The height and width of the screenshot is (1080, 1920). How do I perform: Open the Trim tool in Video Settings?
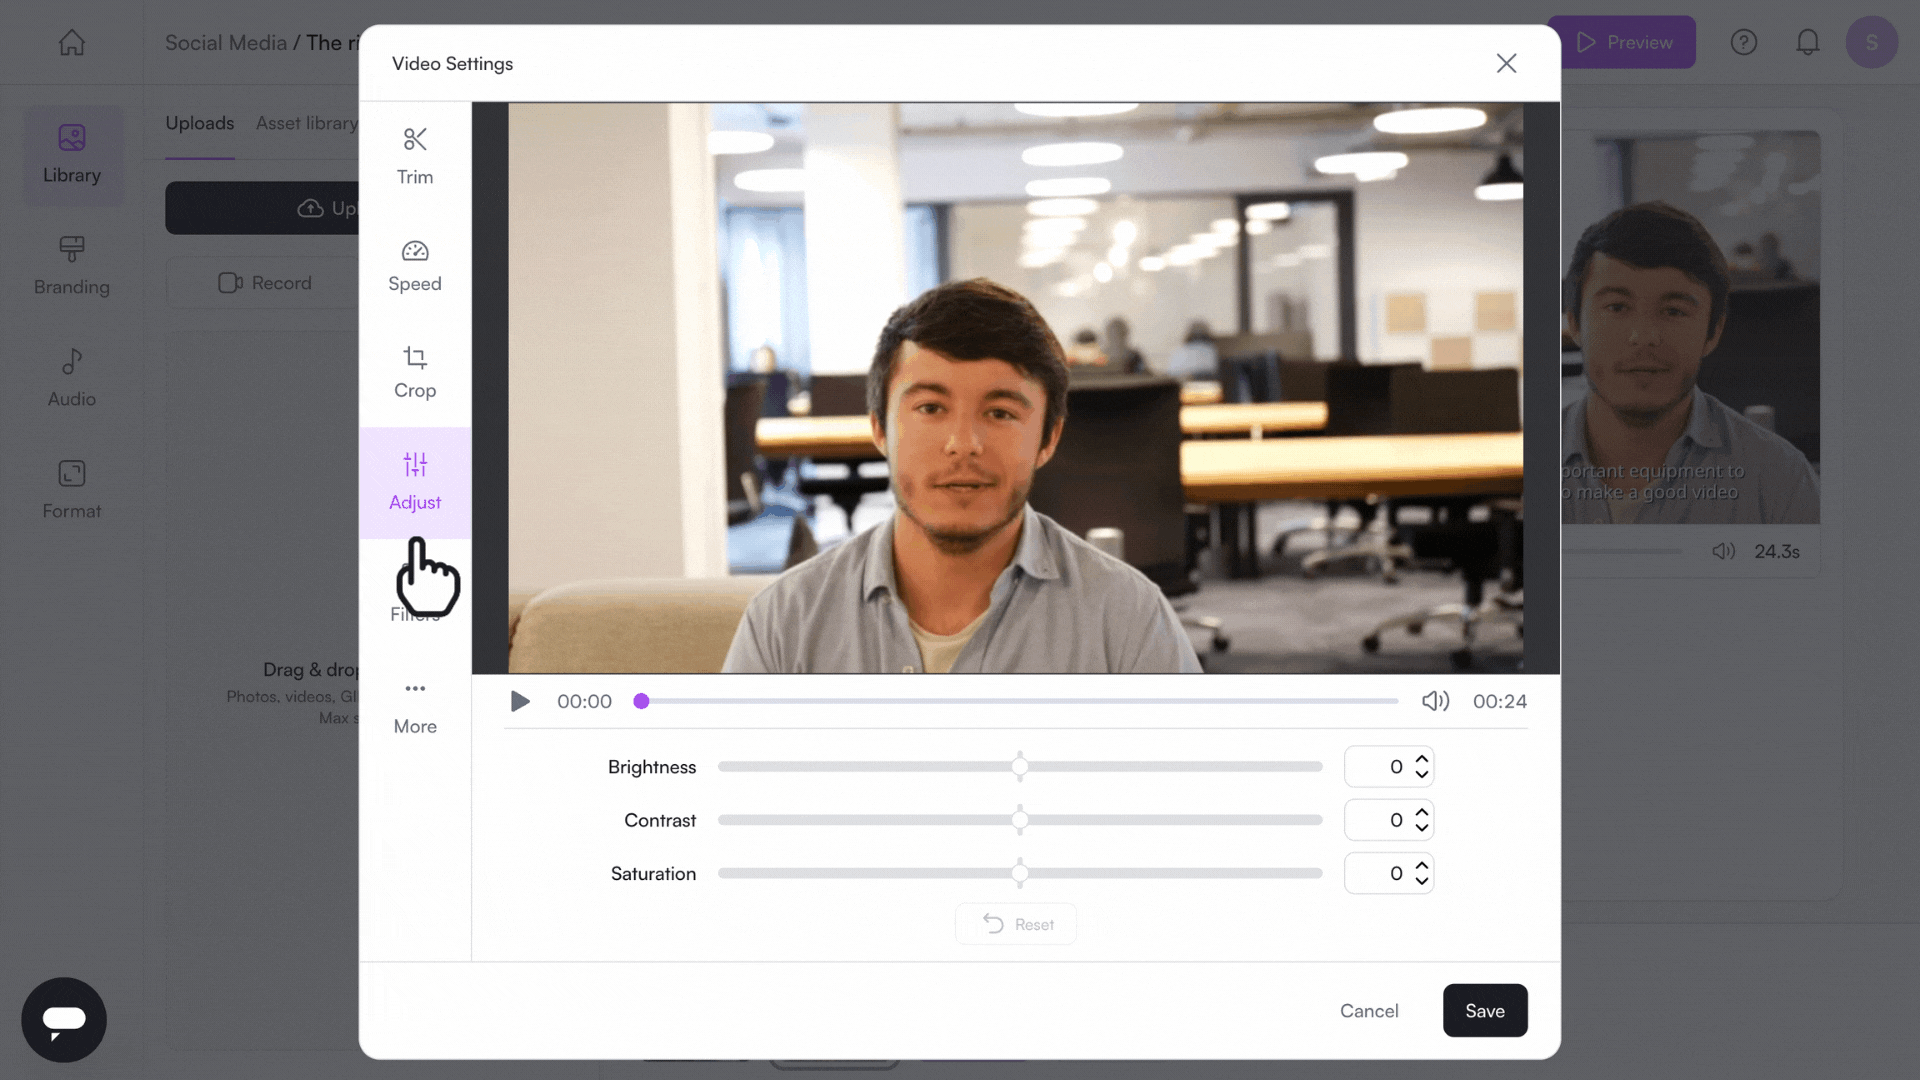click(415, 156)
